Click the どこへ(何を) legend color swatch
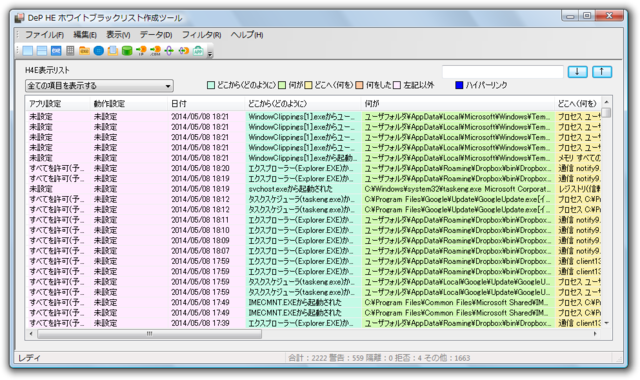 point(309,85)
